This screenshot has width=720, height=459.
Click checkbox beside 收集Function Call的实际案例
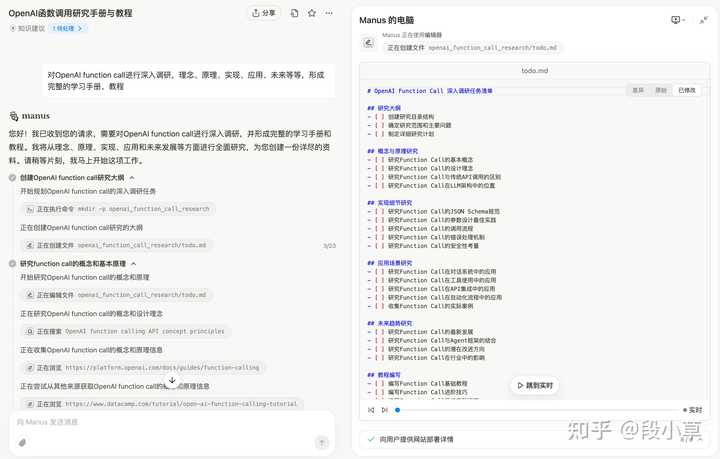379,306
